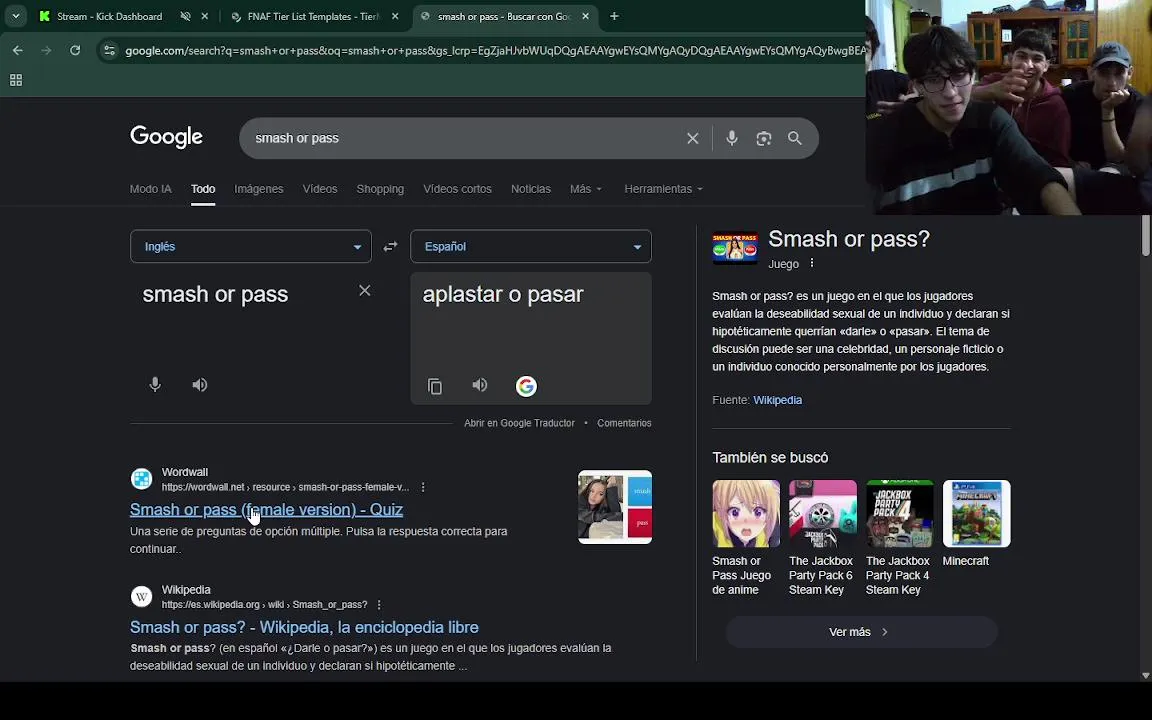Click Smash or pass knowledge panel thumbnail
This screenshot has width=1152, height=720.
pyautogui.click(x=735, y=248)
